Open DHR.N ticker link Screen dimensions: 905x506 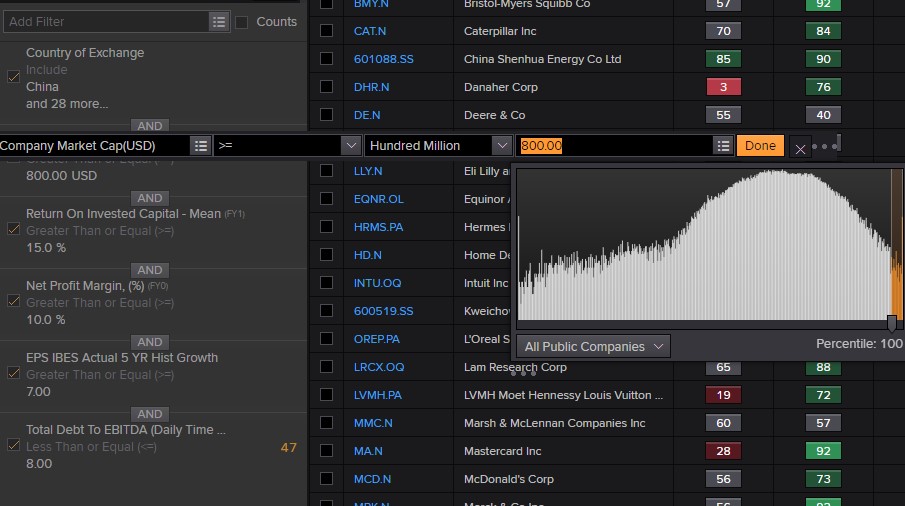(x=371, y=87)
